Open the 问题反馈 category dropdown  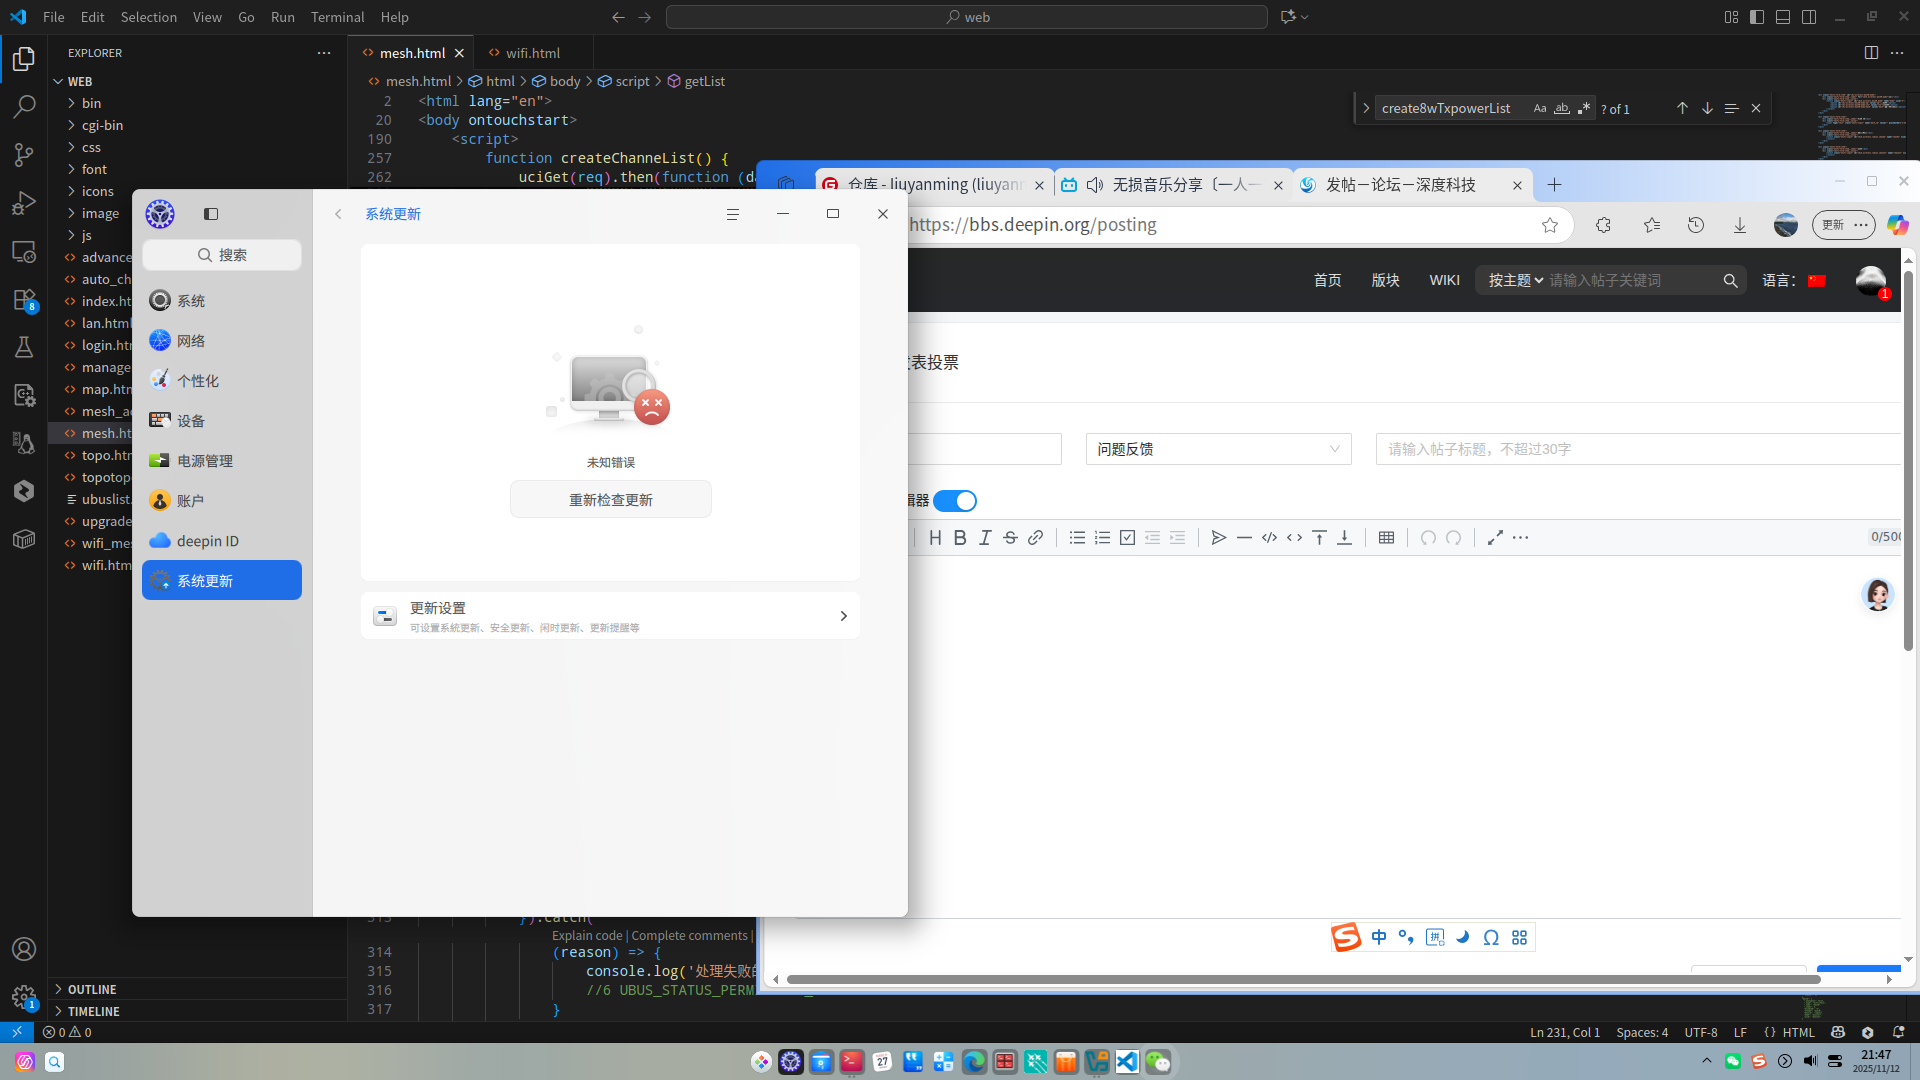[x=1218, y=449]
